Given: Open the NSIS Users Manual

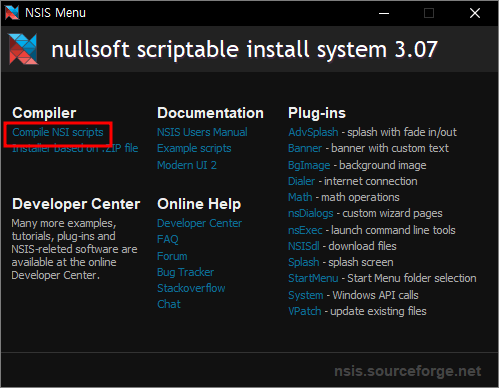Looking at the screenshot, I should tap(202, 132).
